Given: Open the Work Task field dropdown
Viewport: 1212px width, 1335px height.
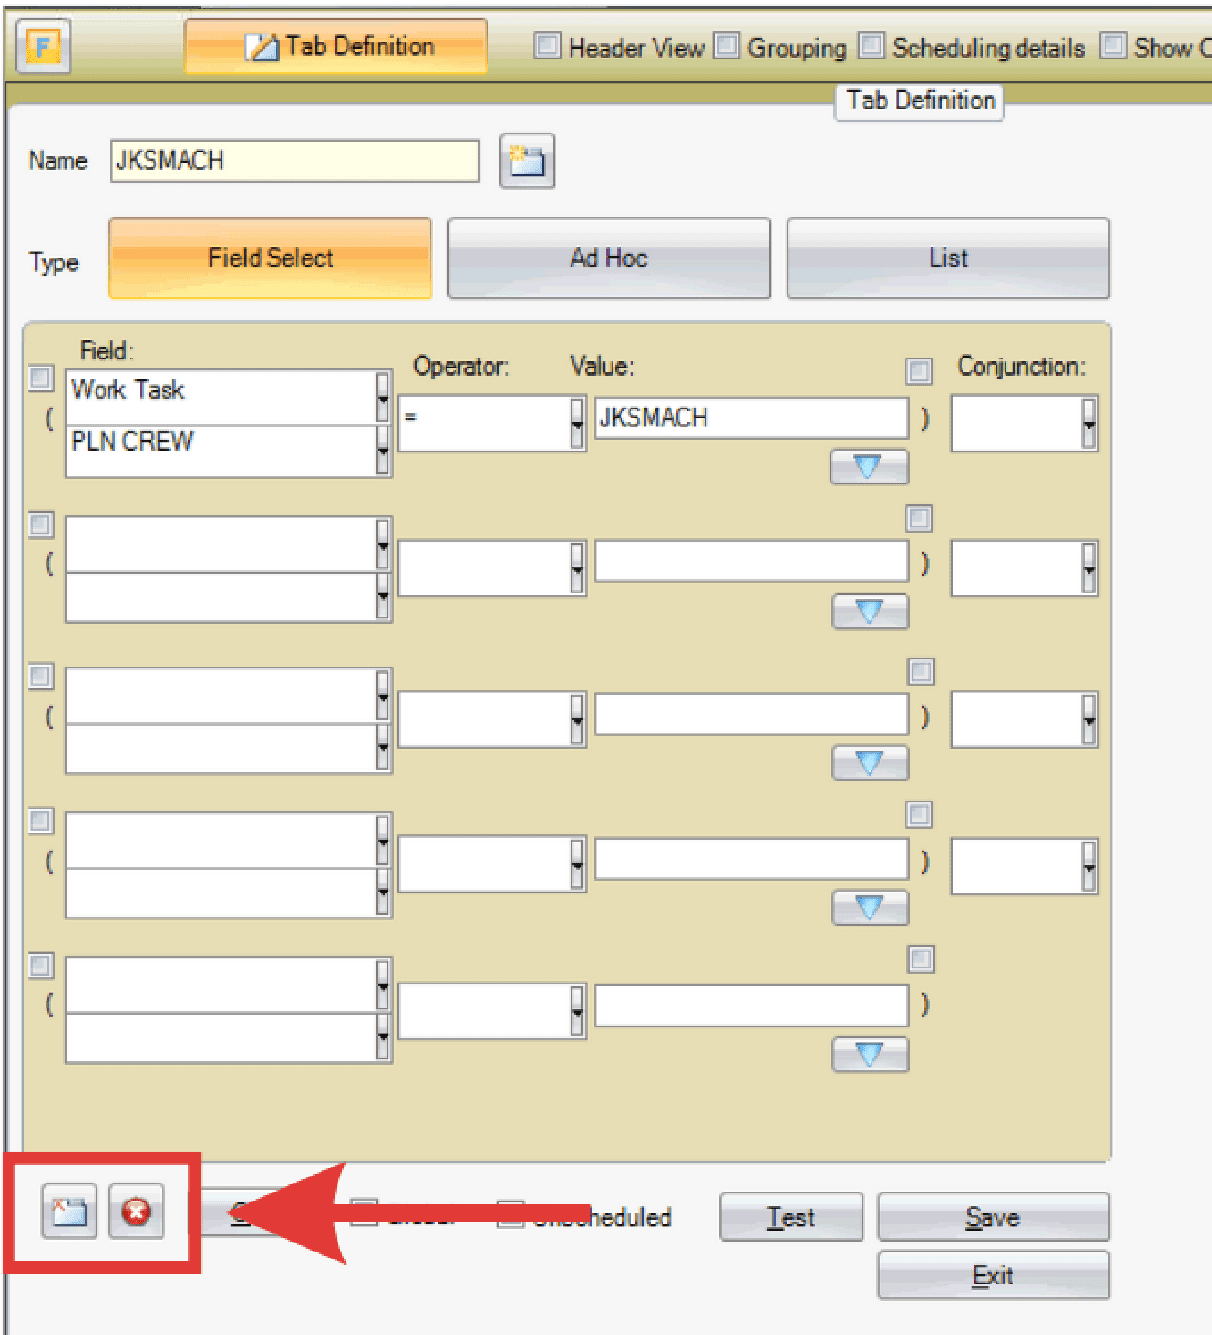Looking at the screenshot, I should 382,397.
